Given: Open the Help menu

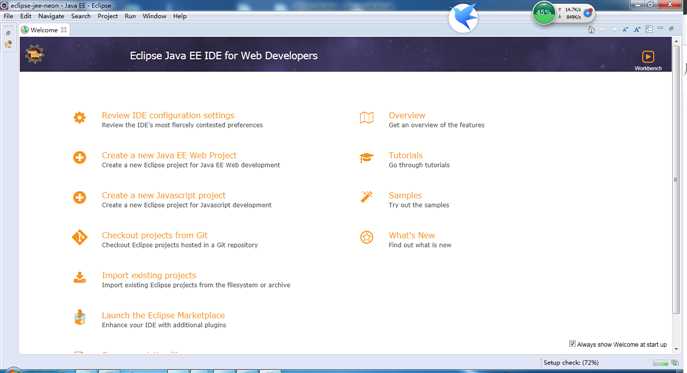Looking at the screenshot, I should (x=180, y=16).
